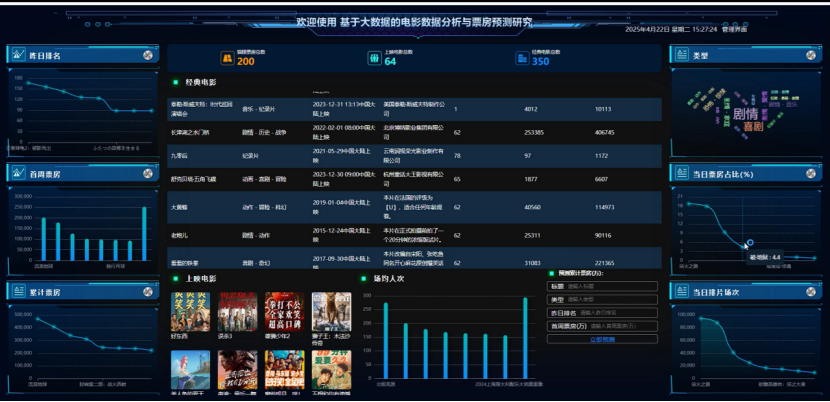Select the 九零后 table row title
This screenshot has width=830, height=402.
click(177, 157)
